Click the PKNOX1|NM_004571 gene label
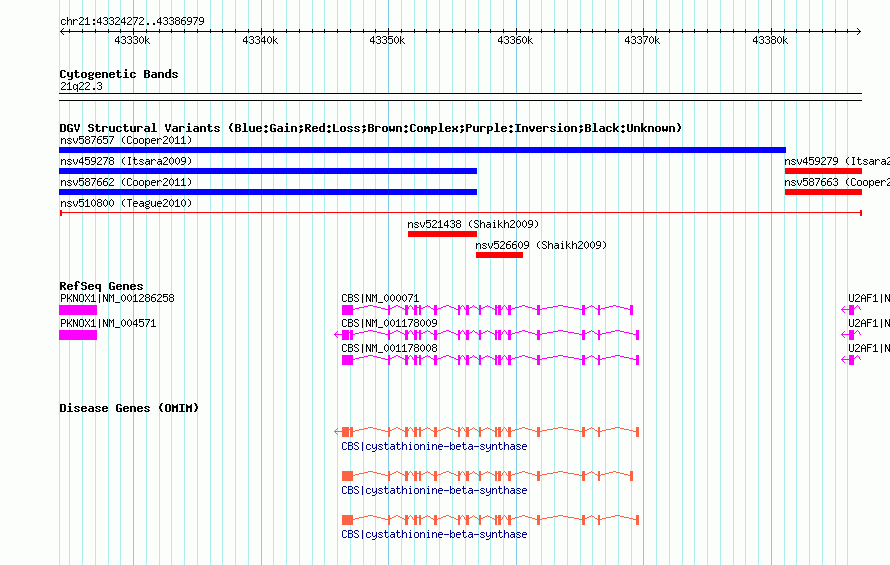 (x=108, y=323)
